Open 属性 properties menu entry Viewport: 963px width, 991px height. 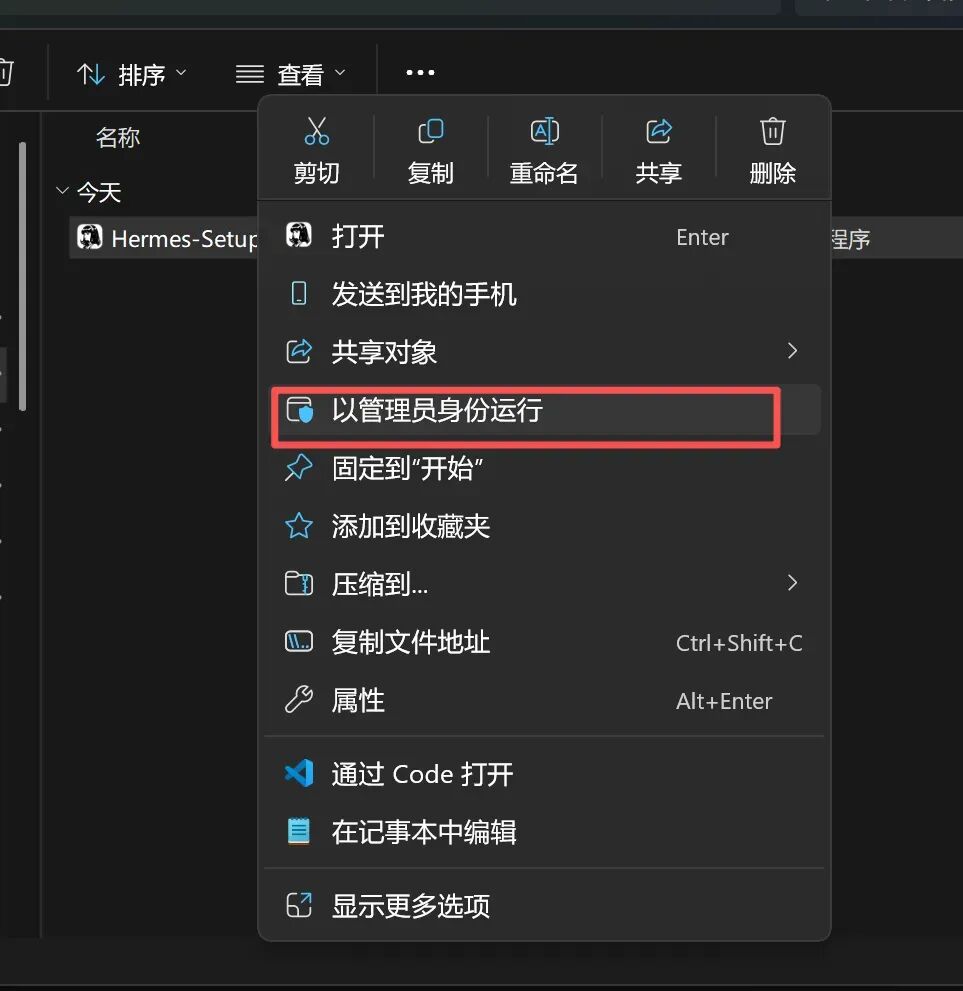click(x=545, y=700)
